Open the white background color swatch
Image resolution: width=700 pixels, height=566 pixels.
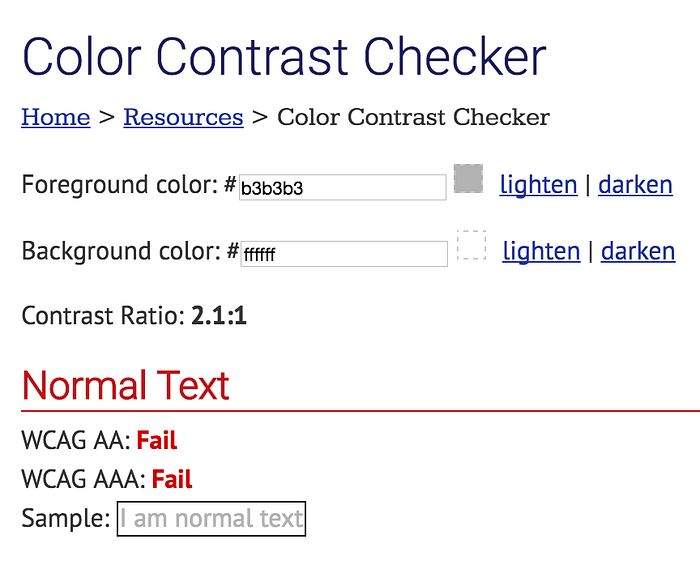tap(471, 245)
